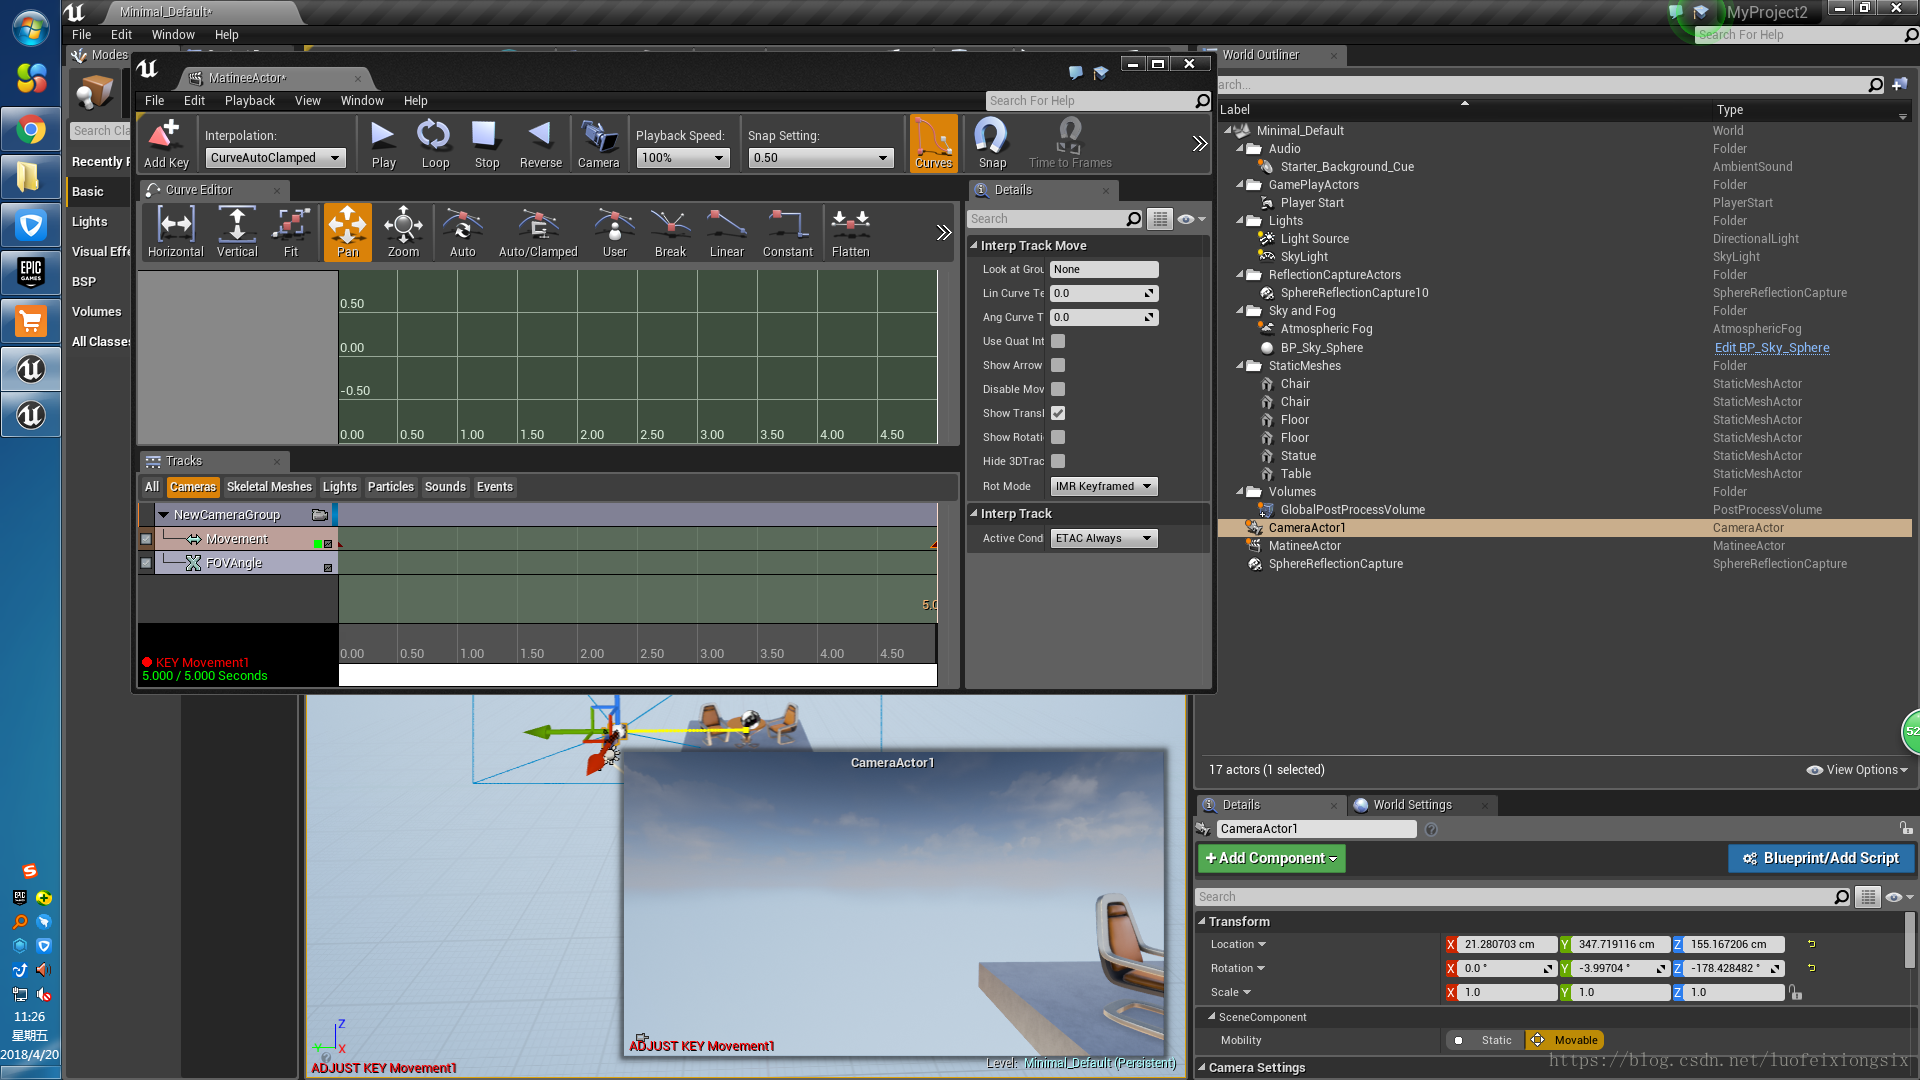The height and width of the screenshot is (1080, 1920).
Task: Select the Basic category in Modes
Action: [88, 191]
